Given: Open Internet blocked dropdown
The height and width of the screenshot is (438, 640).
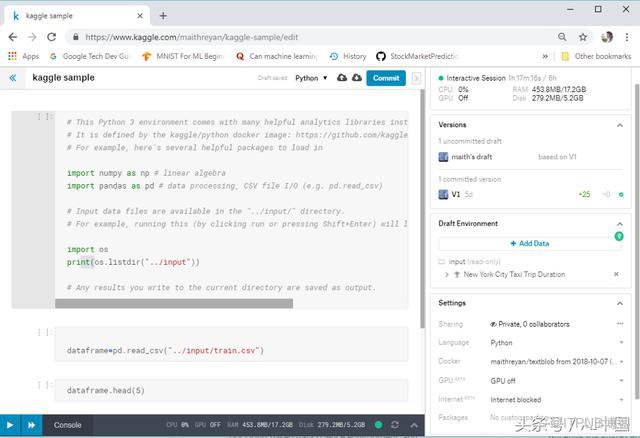Looking at the screenshot, I should point(557,400).
